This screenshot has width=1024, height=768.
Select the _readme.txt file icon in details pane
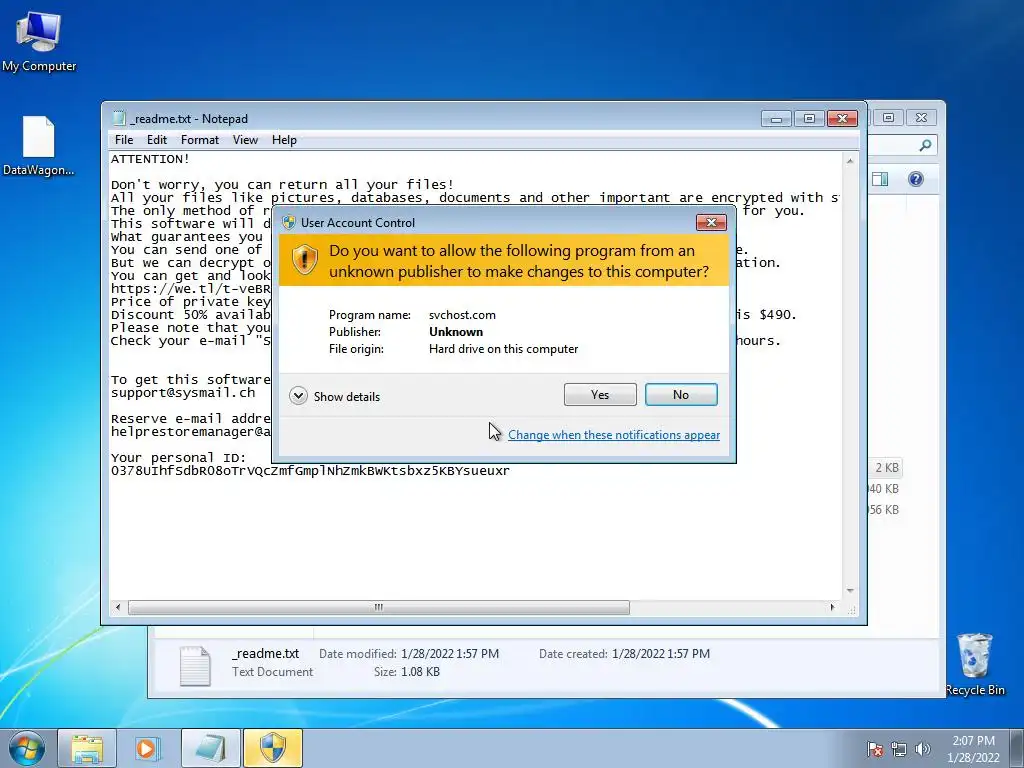pyautogui.click(x=195, y=665)
